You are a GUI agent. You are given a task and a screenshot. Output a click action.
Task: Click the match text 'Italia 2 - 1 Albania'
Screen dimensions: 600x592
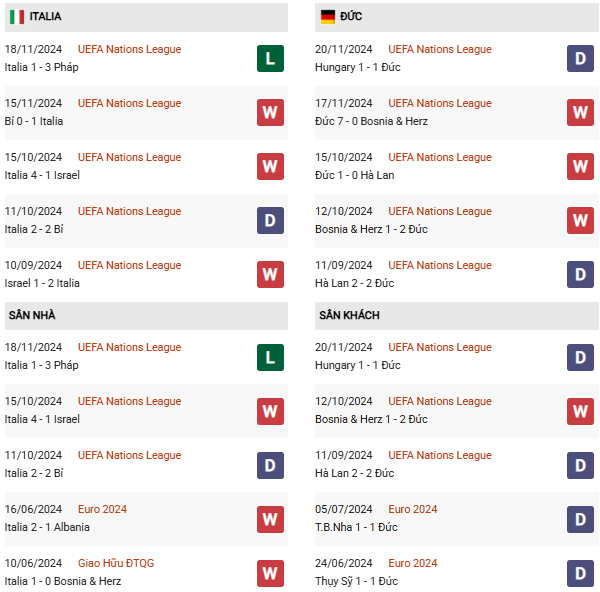click(47, 527)
